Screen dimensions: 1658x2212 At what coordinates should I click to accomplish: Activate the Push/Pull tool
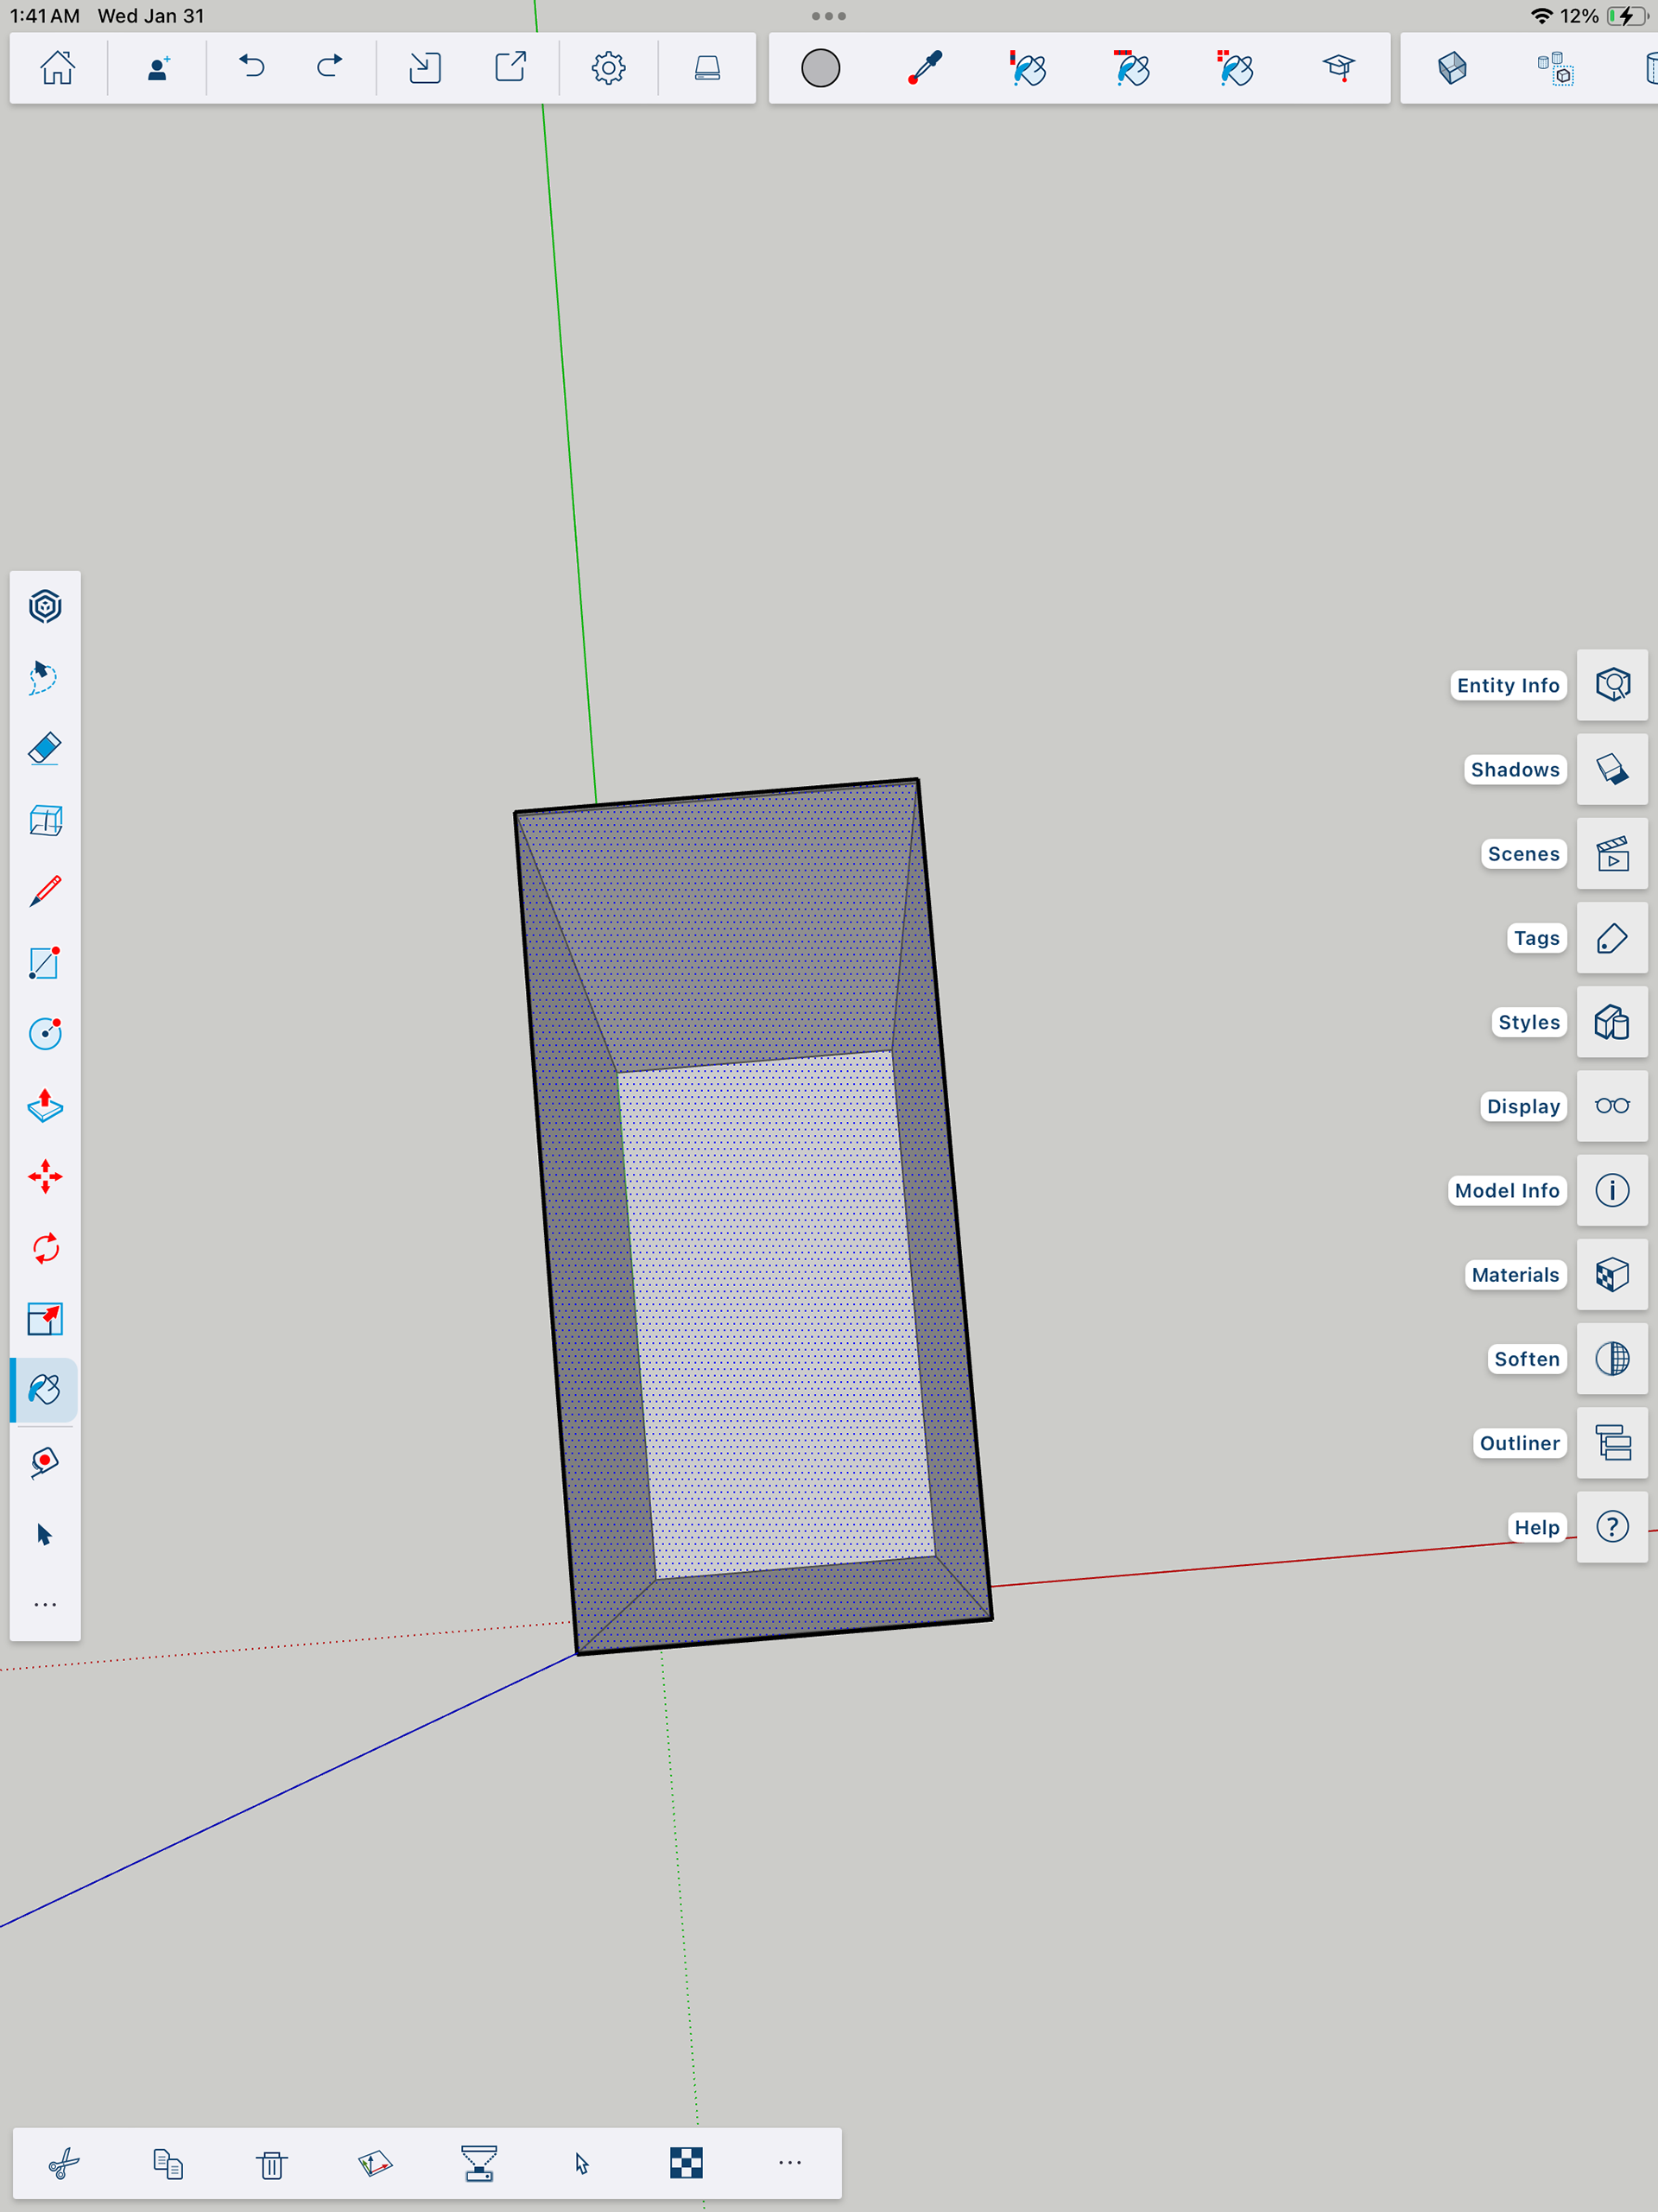[45, 1105]
